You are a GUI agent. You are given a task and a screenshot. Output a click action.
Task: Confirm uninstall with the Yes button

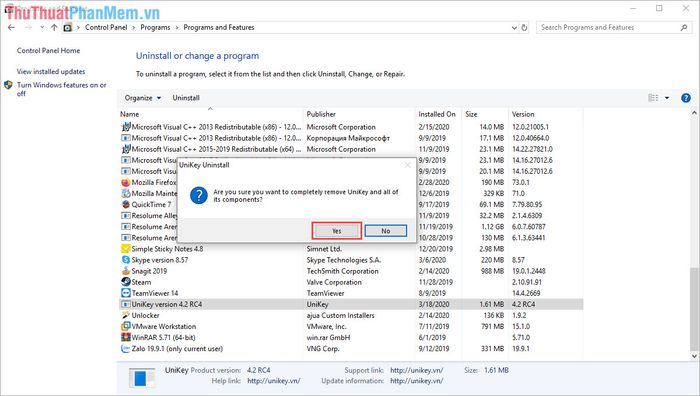pos(337,231)
